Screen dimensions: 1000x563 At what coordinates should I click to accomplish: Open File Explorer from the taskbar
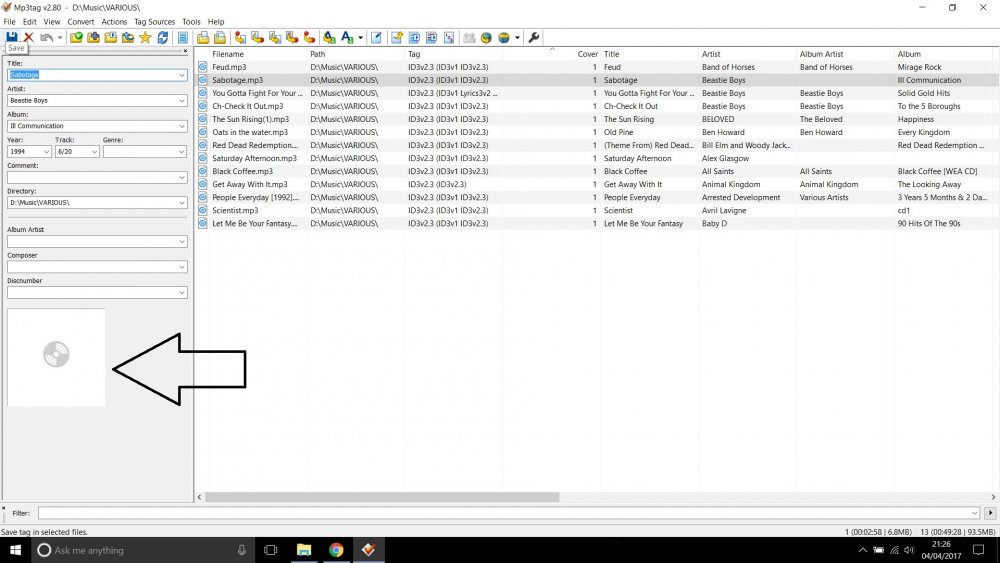(x=304, y=550)
